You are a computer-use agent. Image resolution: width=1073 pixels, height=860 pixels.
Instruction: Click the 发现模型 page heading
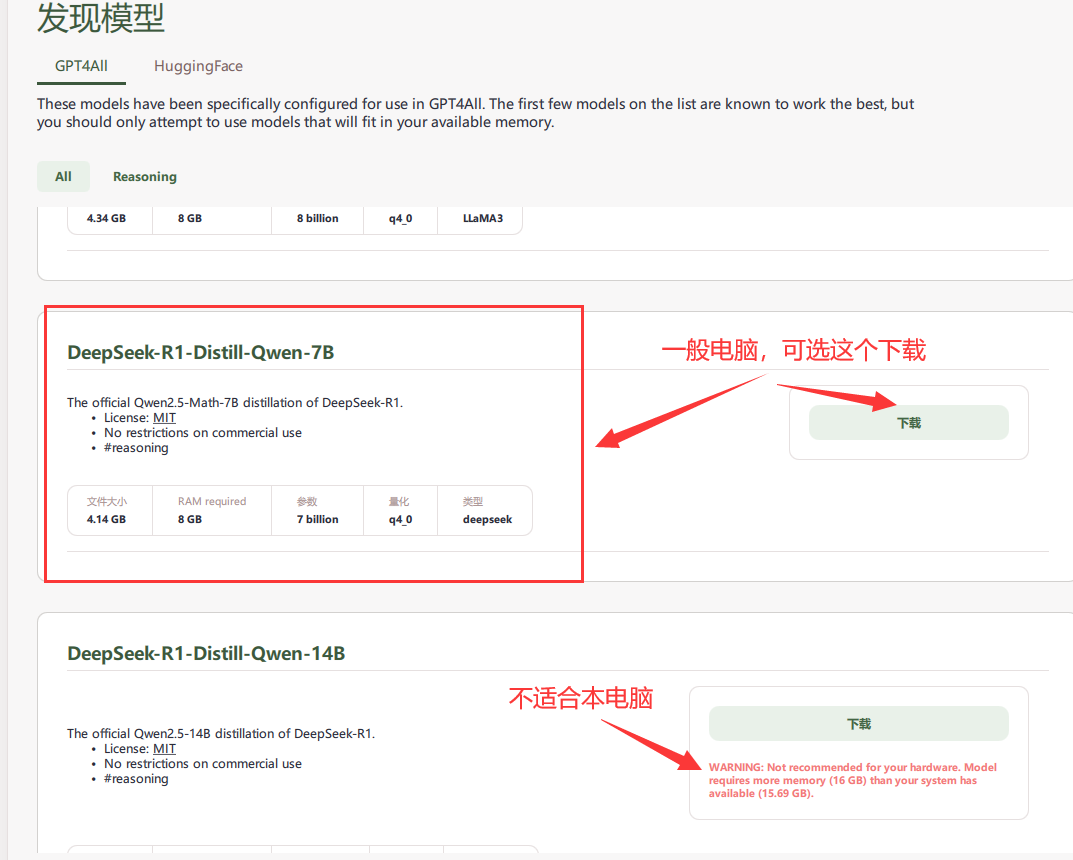[101, 18]
